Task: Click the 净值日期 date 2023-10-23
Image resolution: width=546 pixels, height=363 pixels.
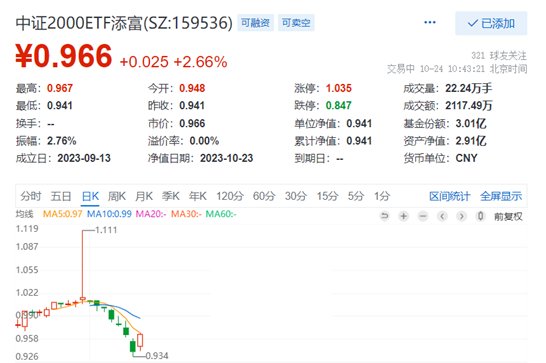Action: pyautogui.click(x=227, y=158)
